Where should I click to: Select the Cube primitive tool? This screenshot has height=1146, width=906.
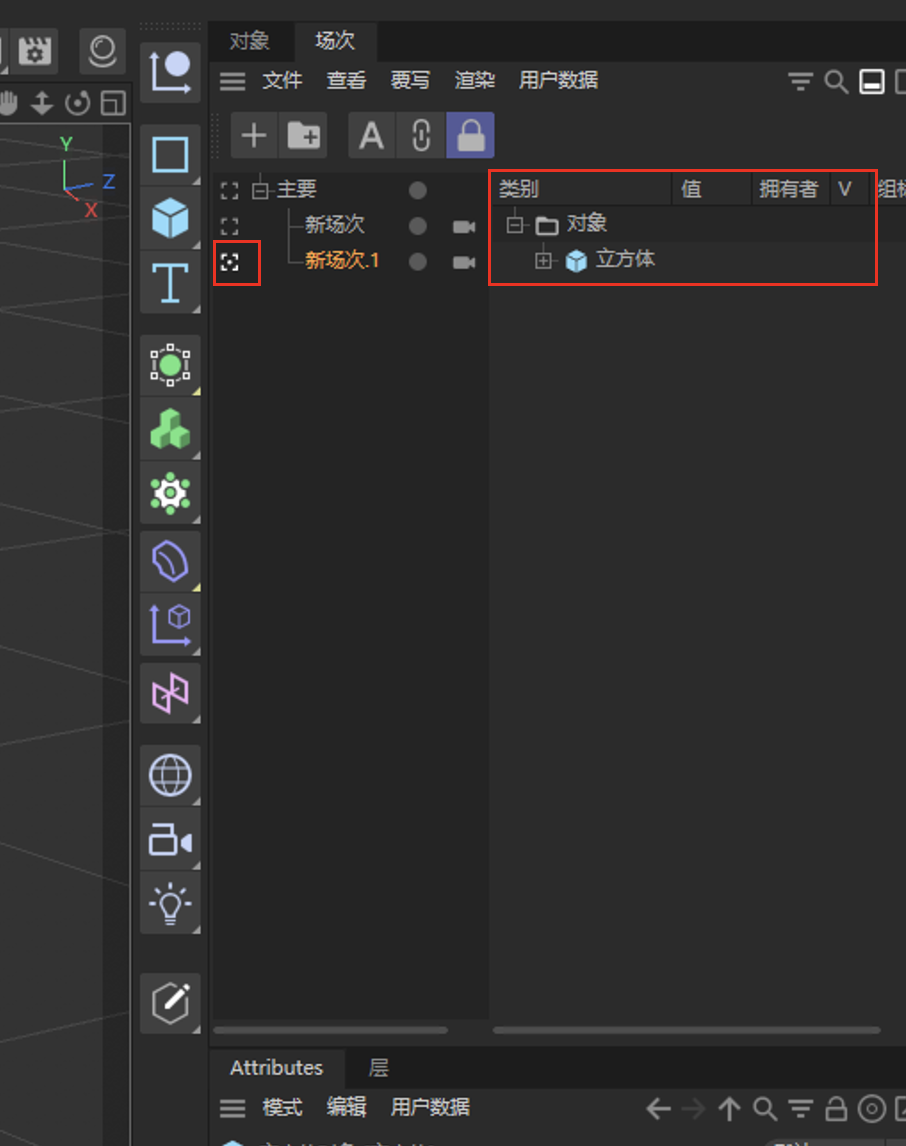170,218
